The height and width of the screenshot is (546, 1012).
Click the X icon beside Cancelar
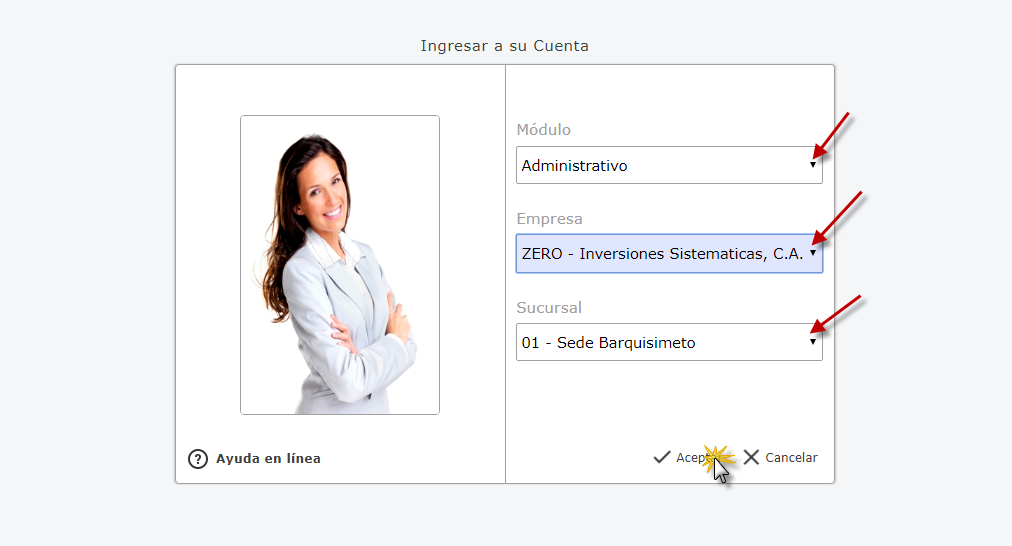coord(752,457)
